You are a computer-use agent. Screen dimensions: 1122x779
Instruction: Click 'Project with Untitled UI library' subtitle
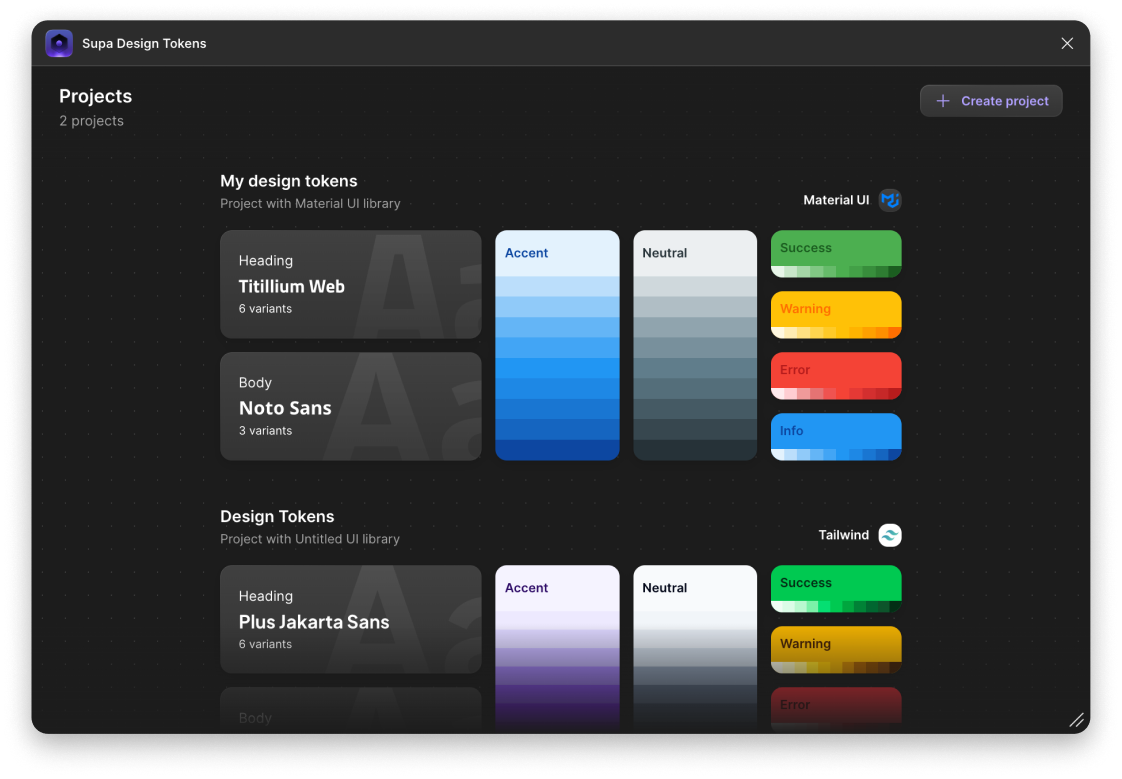pyautogui.click(x=310, y=539)
